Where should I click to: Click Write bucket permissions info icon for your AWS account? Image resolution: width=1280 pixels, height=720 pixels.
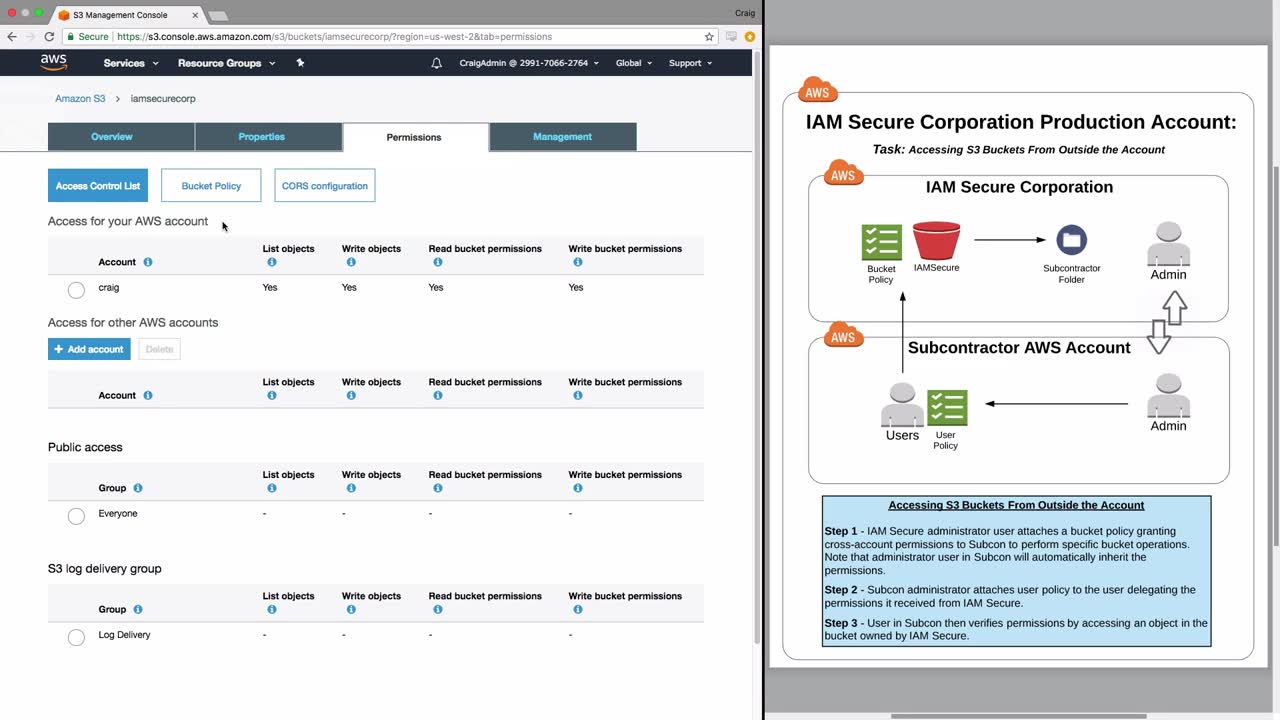coord(577,262)
